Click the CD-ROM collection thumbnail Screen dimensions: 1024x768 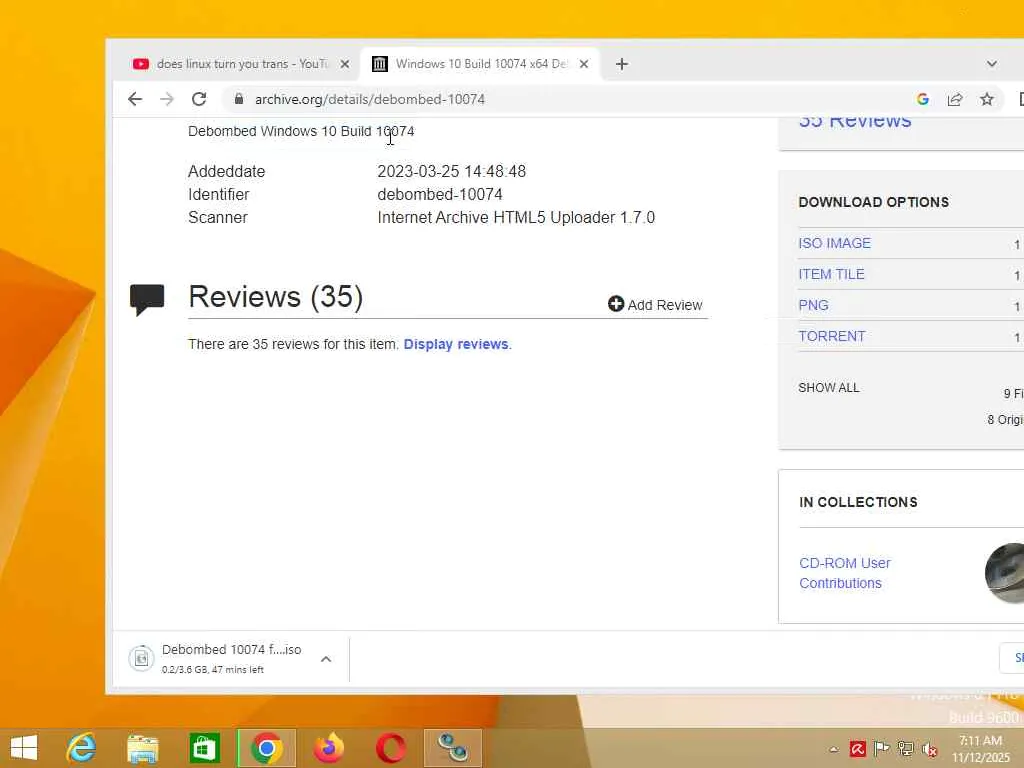[1004, 573]
